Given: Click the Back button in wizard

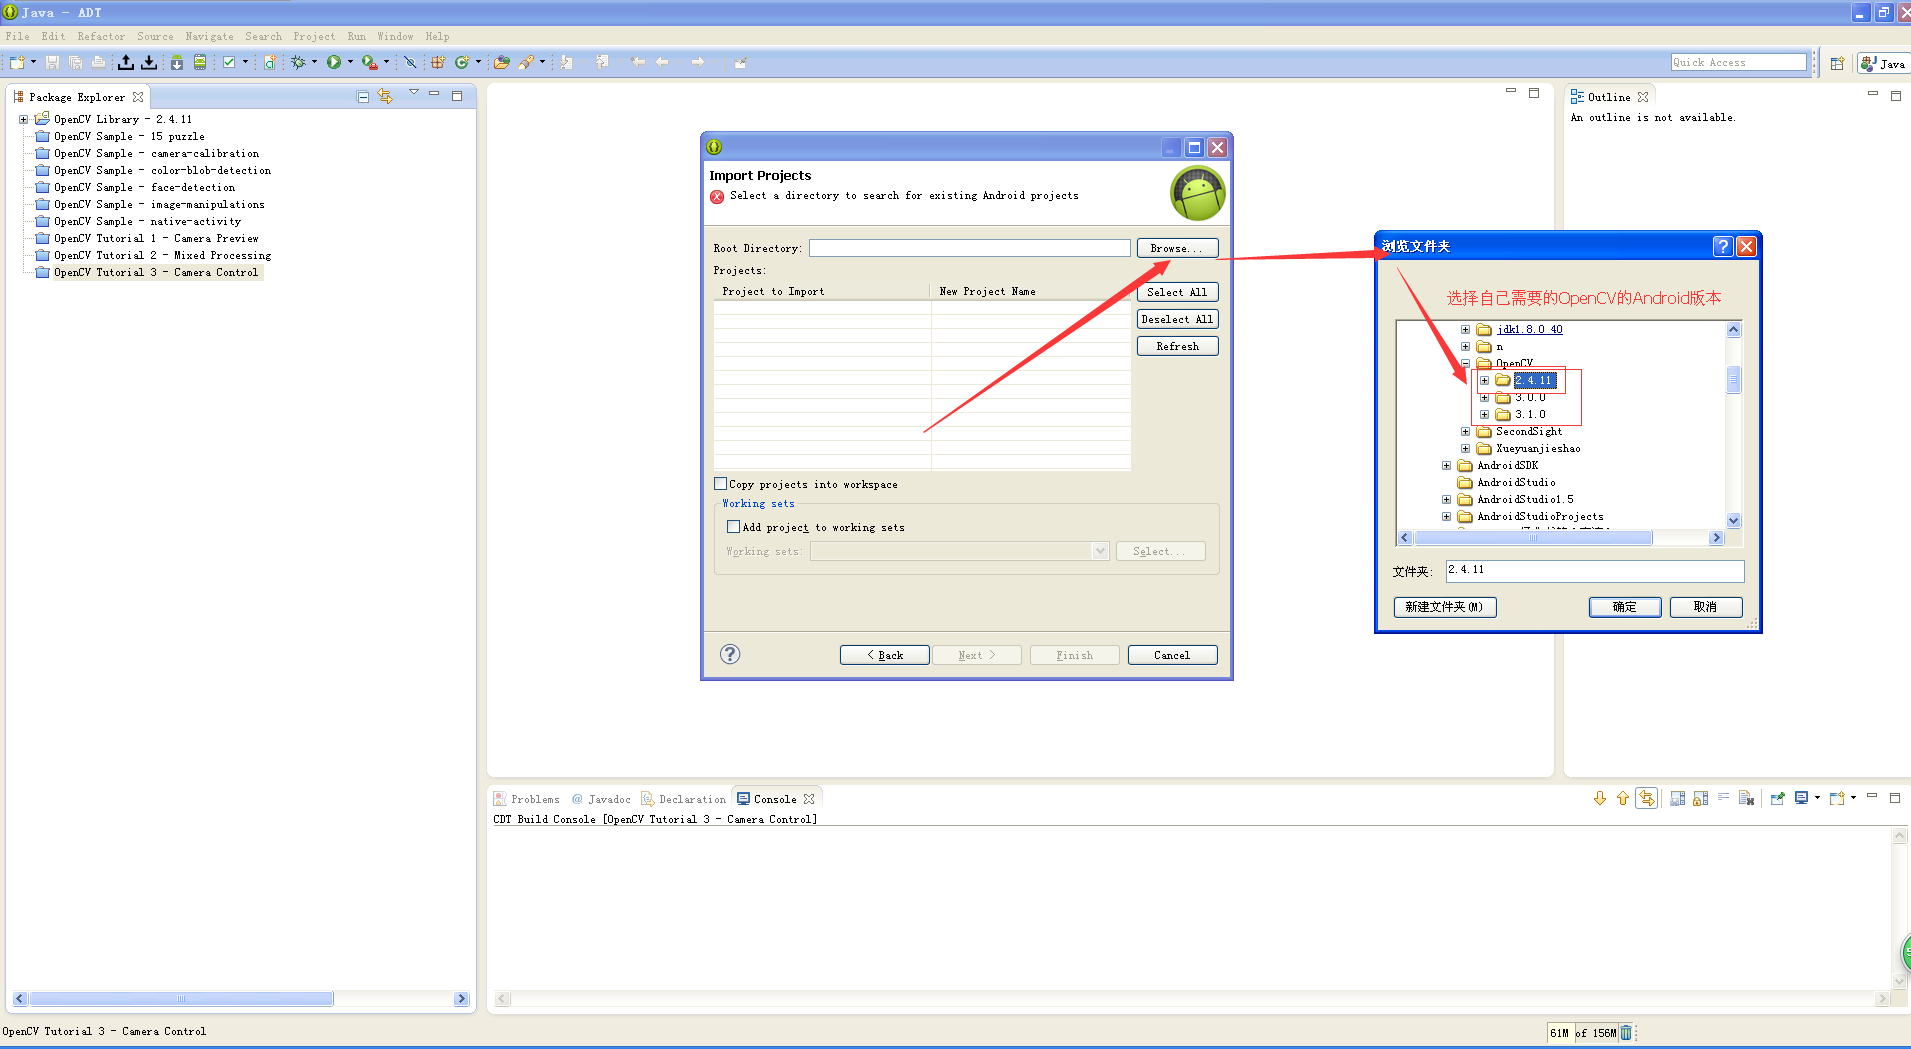Looking at the screenshot, I should (884, 655).
